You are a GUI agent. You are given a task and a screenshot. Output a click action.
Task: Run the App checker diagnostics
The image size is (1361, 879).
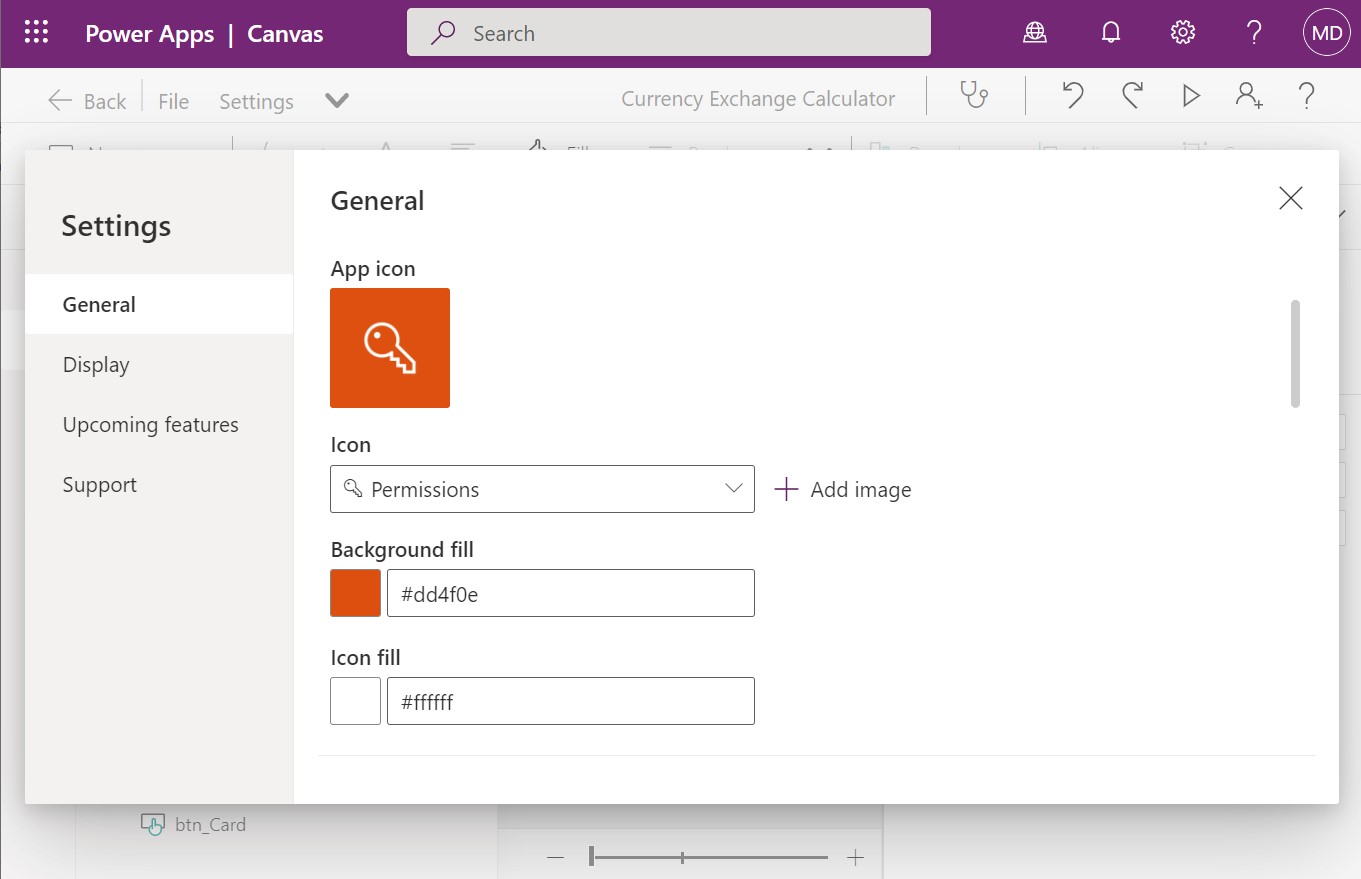975,96
